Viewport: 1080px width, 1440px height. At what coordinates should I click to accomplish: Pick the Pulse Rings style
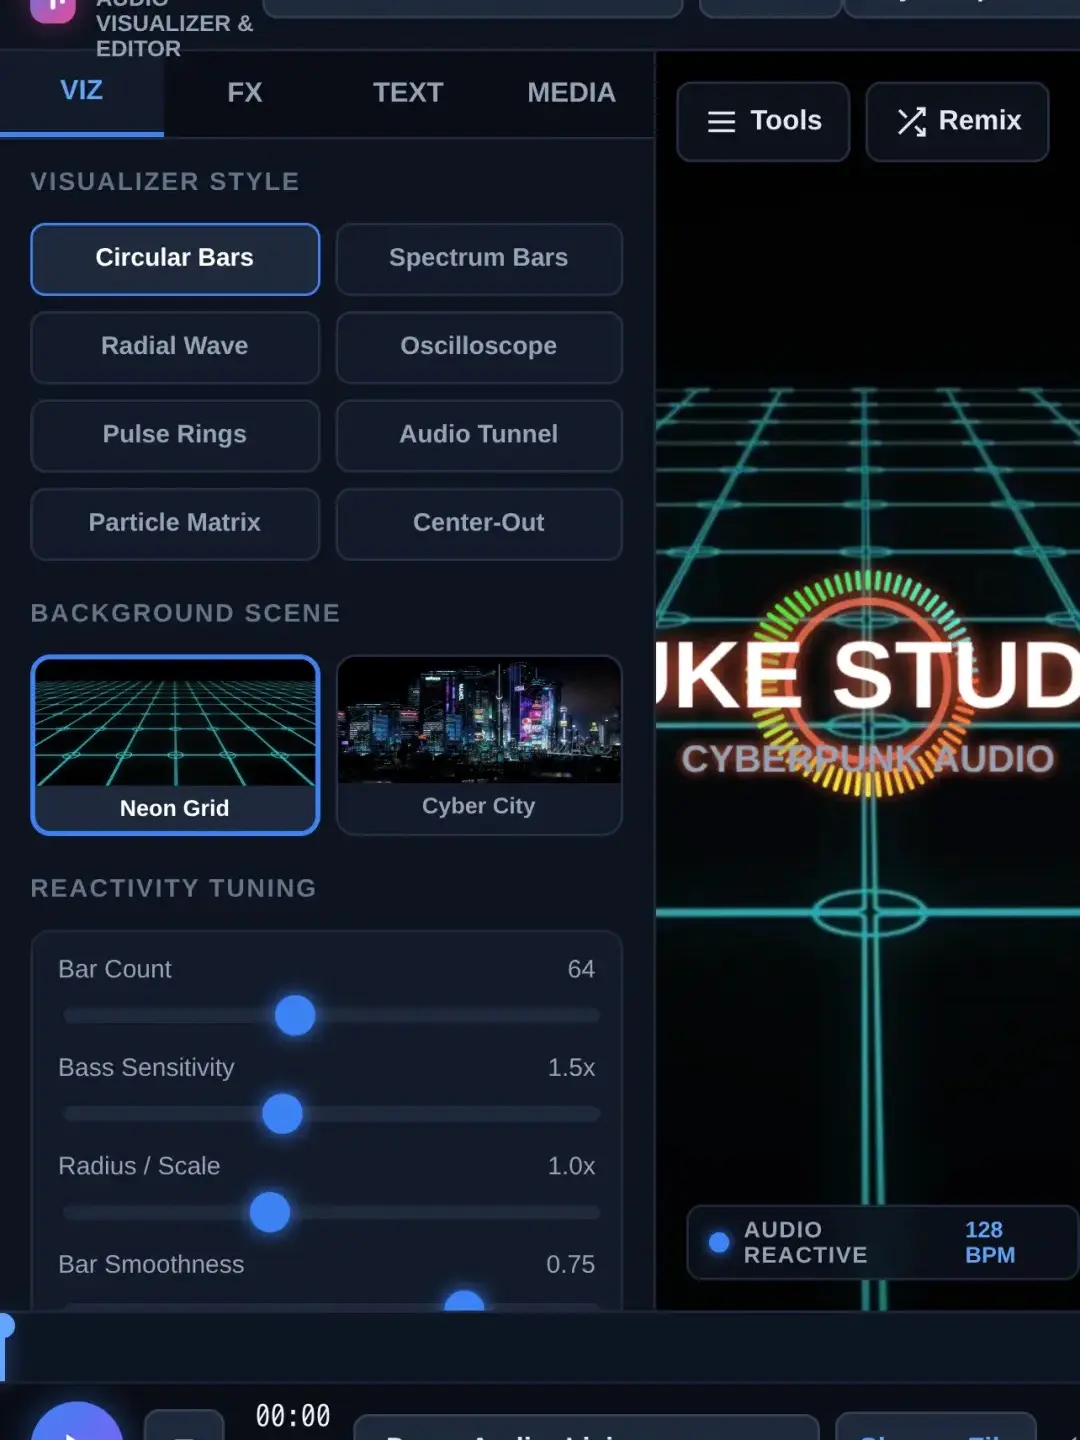pyautogui.click(x=175, y=435)
